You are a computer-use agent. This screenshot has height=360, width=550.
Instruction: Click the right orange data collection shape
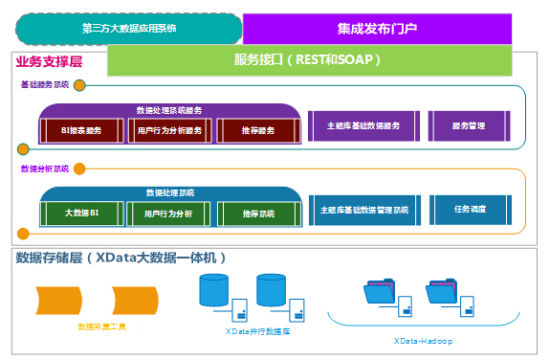pos(135,300)
